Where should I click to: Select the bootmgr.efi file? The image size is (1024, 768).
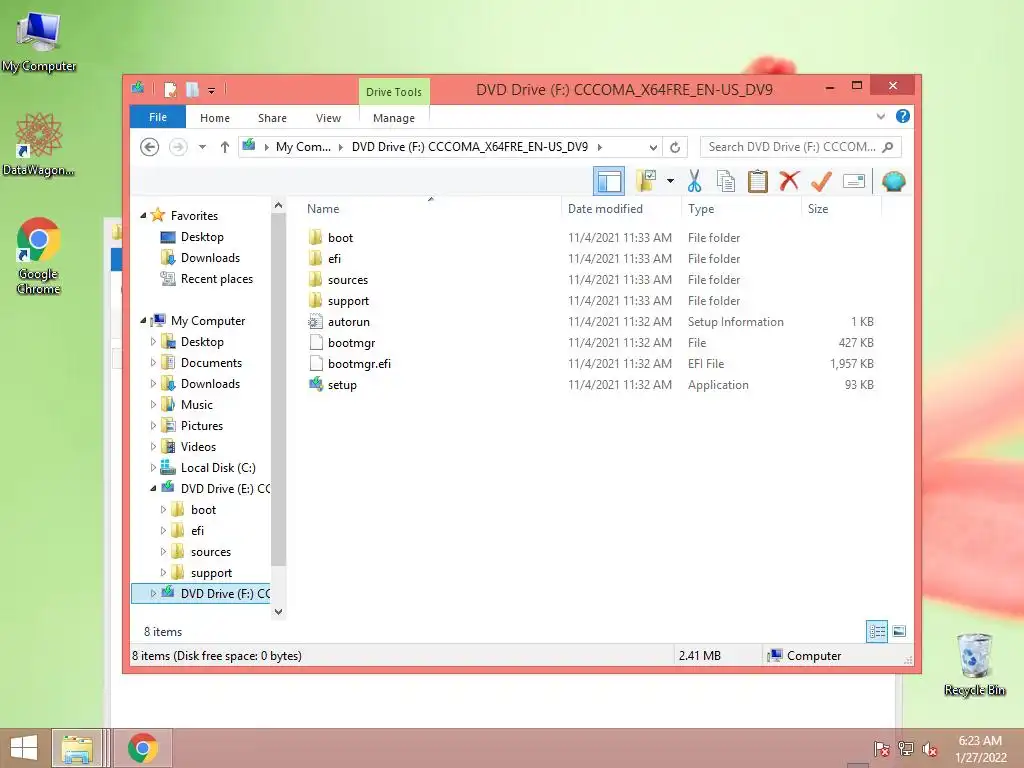[359, 363]
